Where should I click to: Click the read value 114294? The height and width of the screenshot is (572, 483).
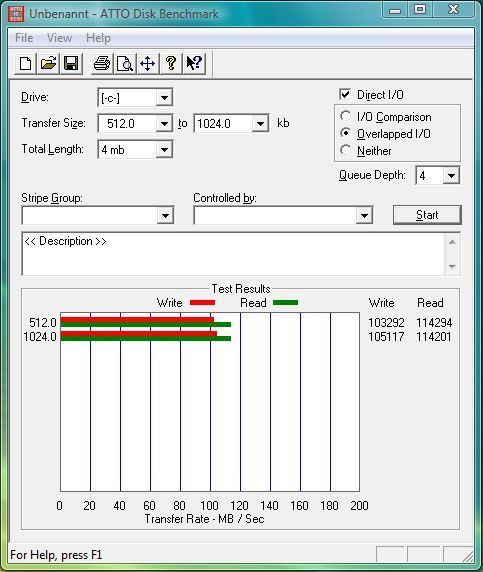(x=434, y=322)
